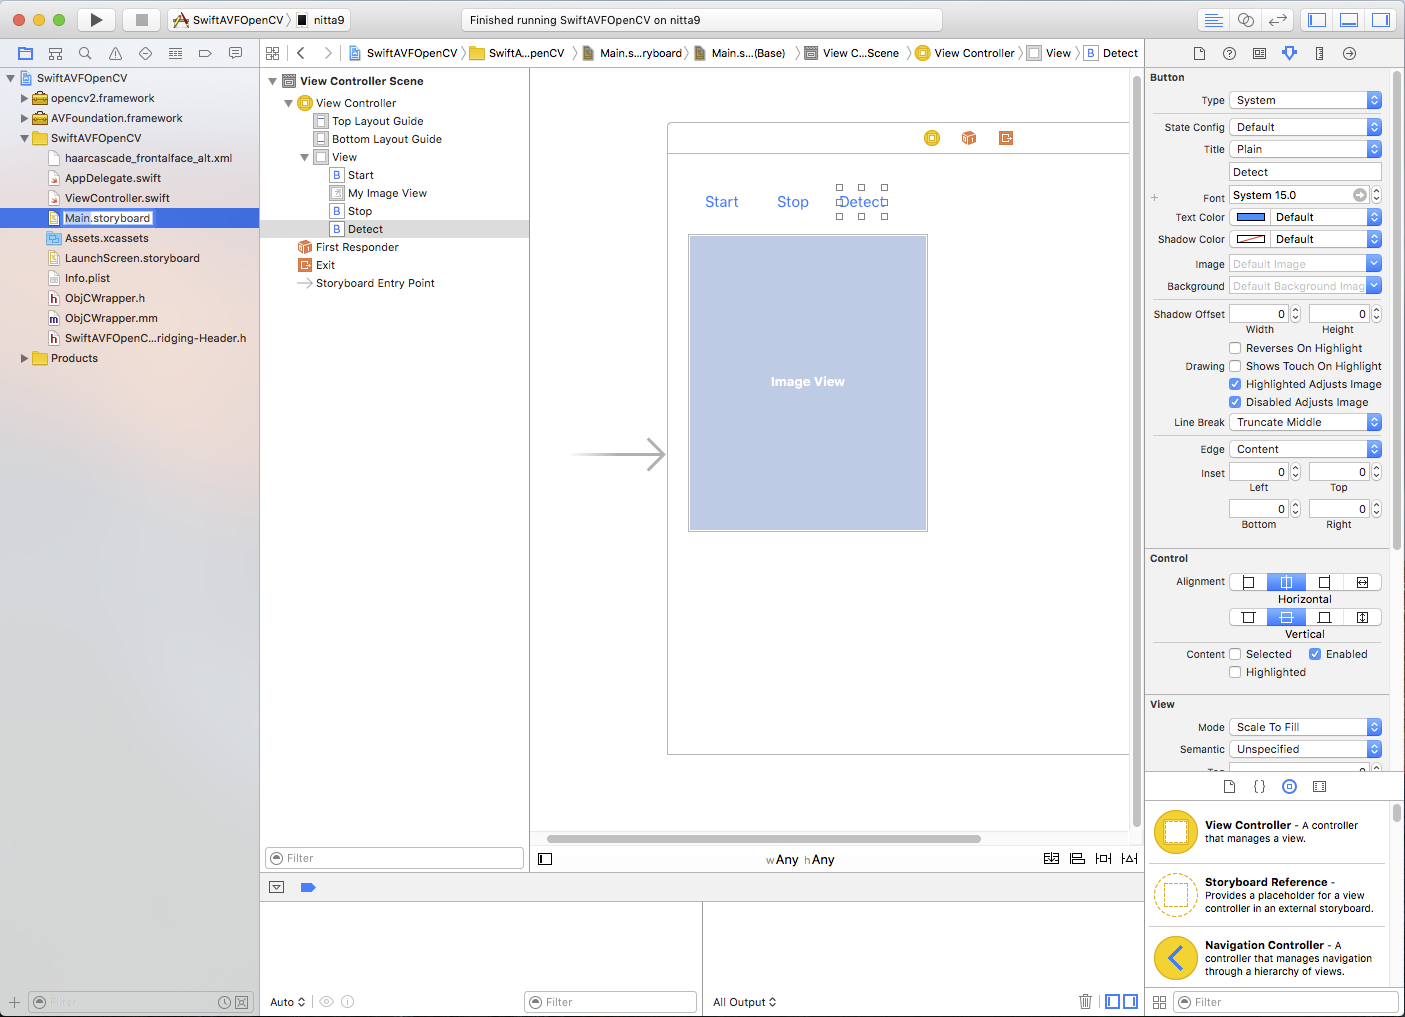
Task: Click the Stop button in toolbar
Action: 142,20
